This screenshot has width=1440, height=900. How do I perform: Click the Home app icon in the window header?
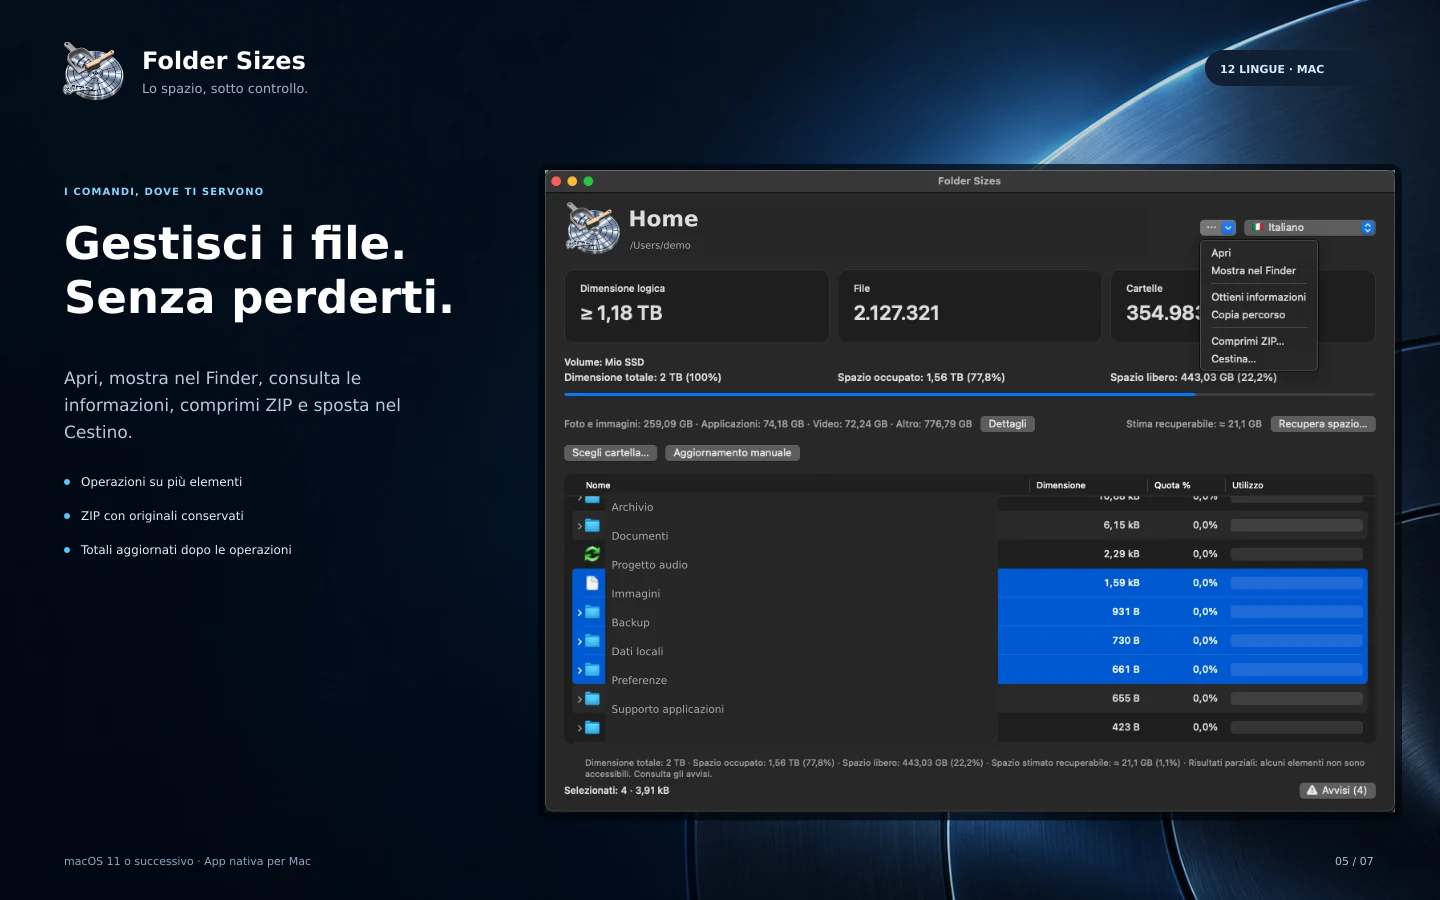593,228
